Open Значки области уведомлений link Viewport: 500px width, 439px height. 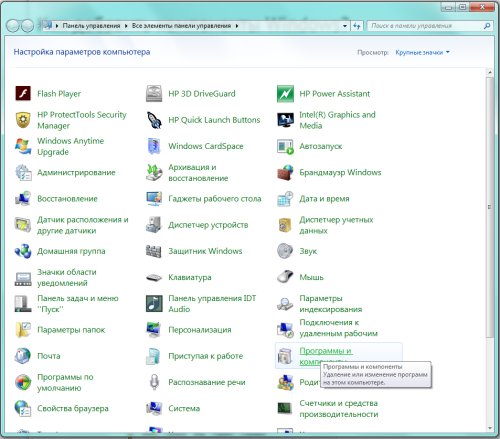(67, 277)
